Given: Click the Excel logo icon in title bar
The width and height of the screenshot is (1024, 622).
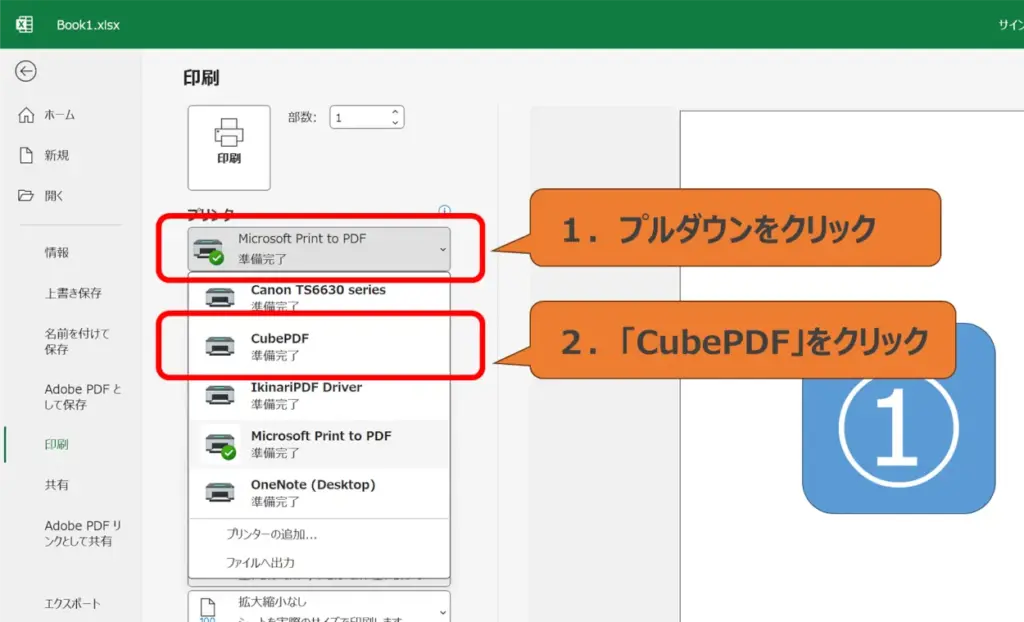Looking at the screenshot, I should point(25,24).
